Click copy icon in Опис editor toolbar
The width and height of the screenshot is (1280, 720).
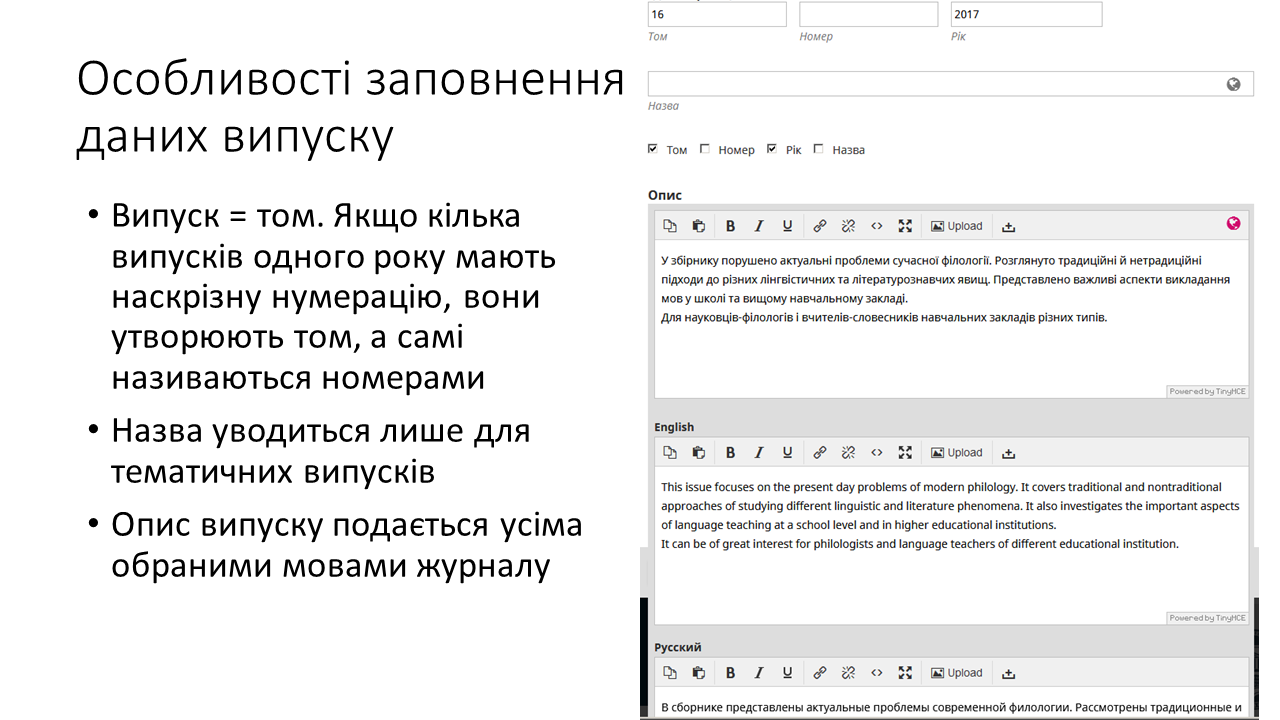670,226
